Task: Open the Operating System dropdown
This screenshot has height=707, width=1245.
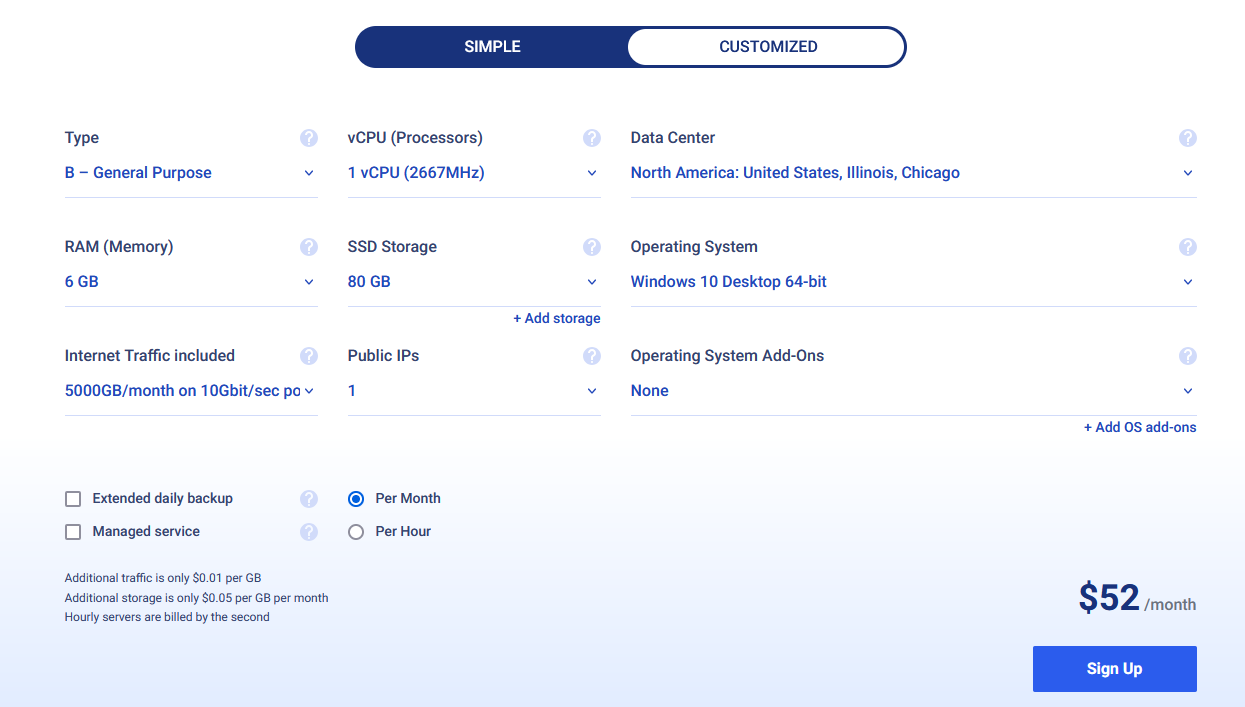Action: (912, 282)
